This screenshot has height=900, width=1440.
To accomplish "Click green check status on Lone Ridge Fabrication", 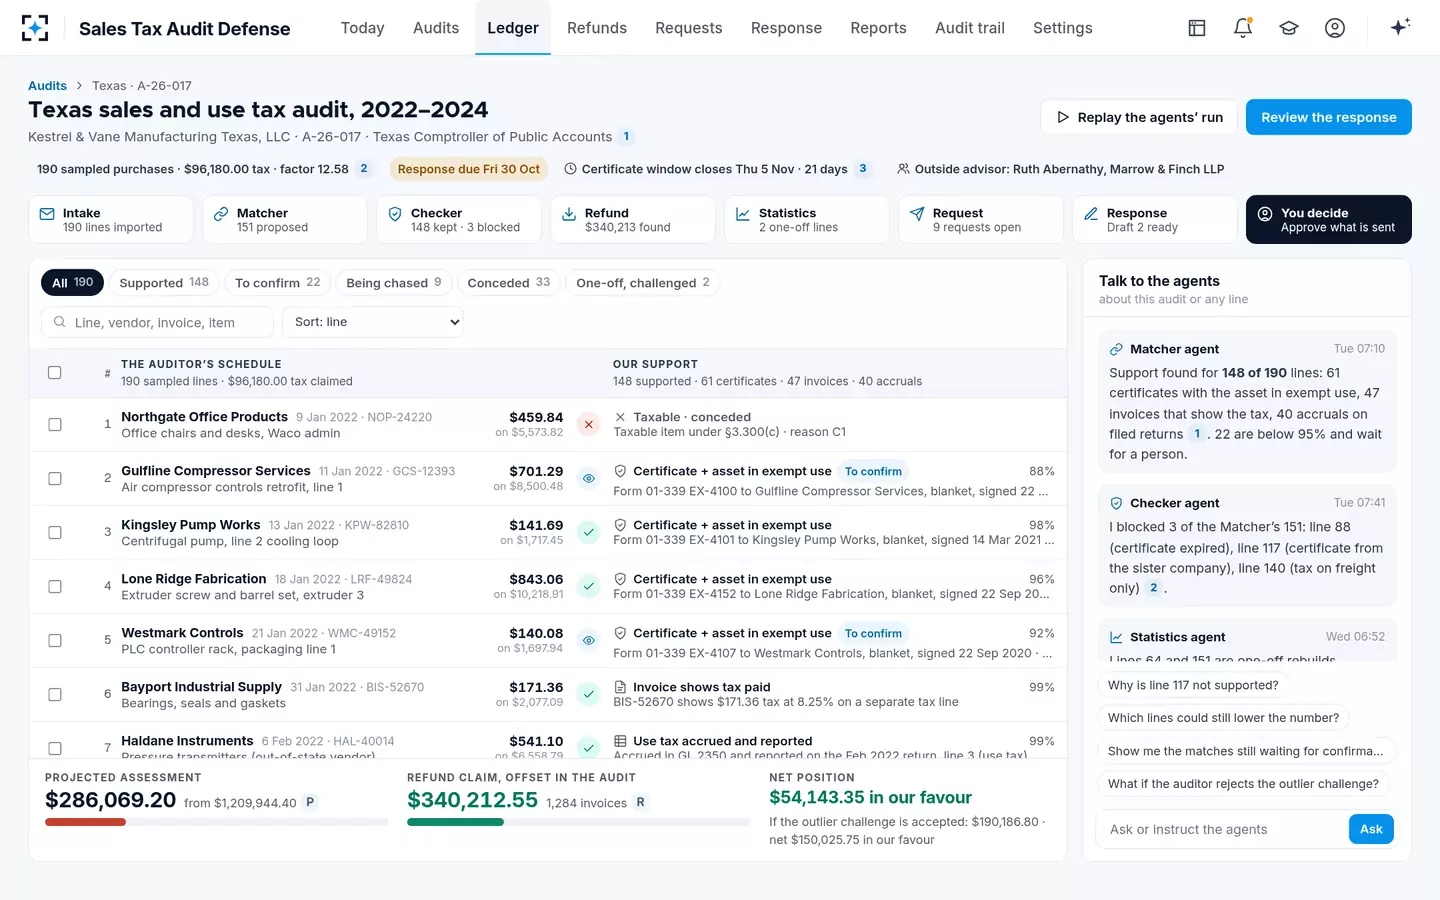I will (x=589, y=587).
